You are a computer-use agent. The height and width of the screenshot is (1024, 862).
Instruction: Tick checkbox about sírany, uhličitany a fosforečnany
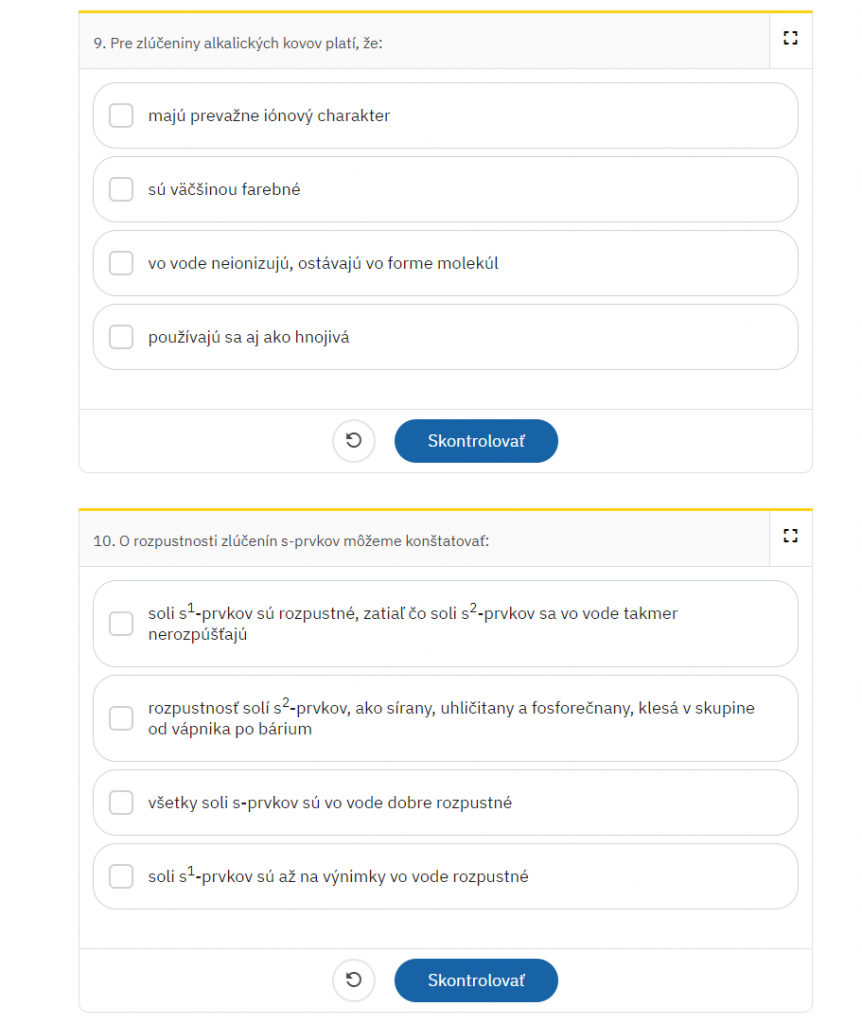point(121,718)
